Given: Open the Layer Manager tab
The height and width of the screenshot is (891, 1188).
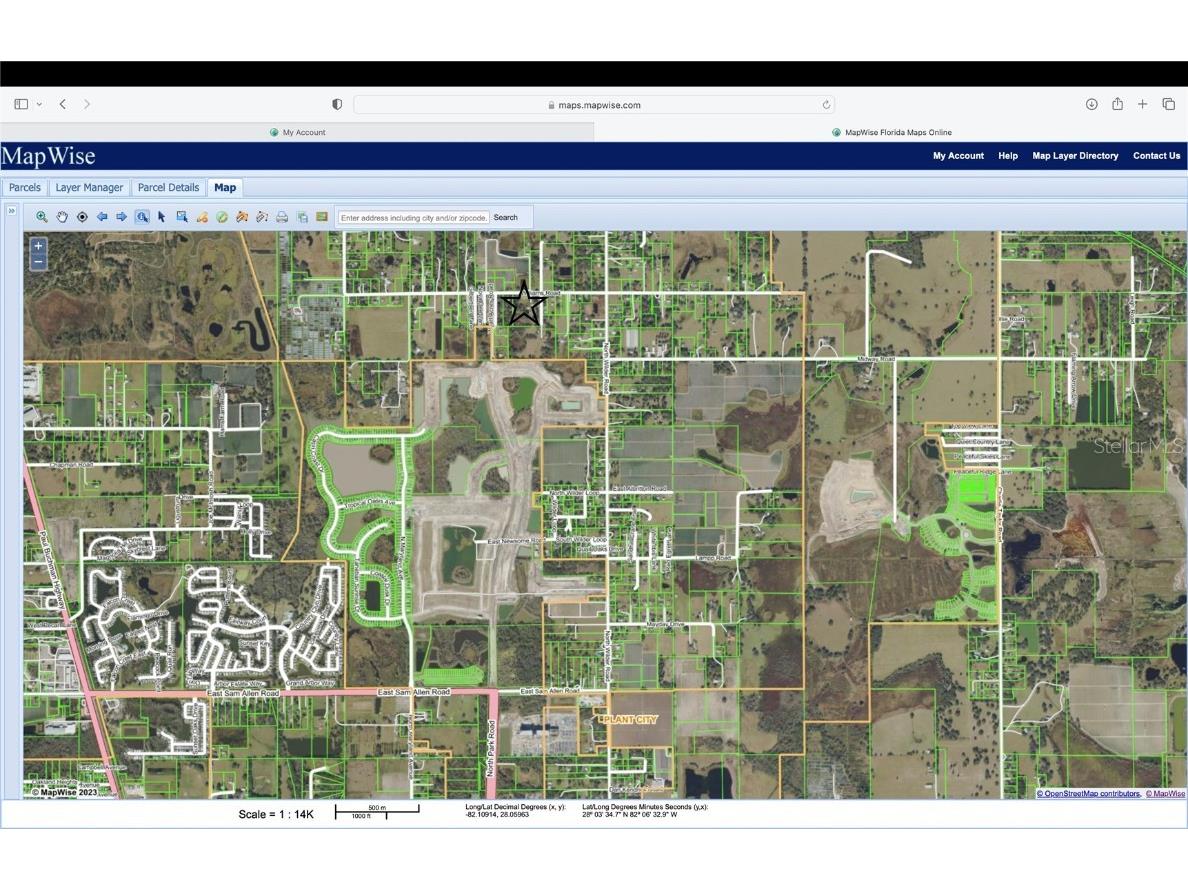Looking at the screenshot, I should click(89, 188).
